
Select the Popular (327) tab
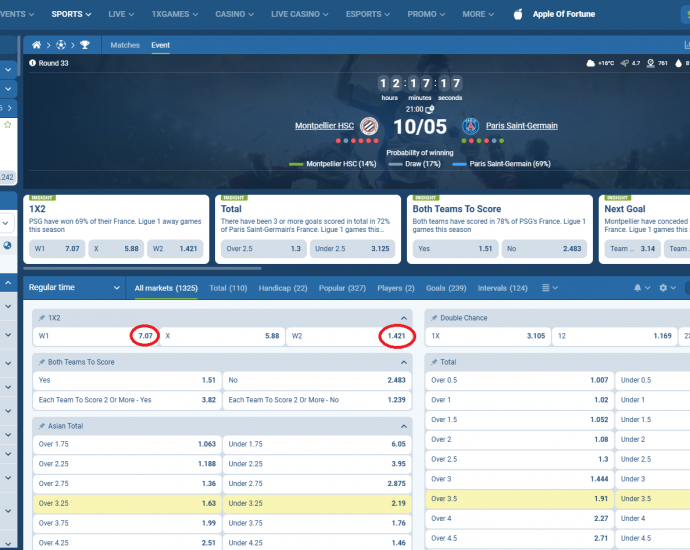coord(342,288)
